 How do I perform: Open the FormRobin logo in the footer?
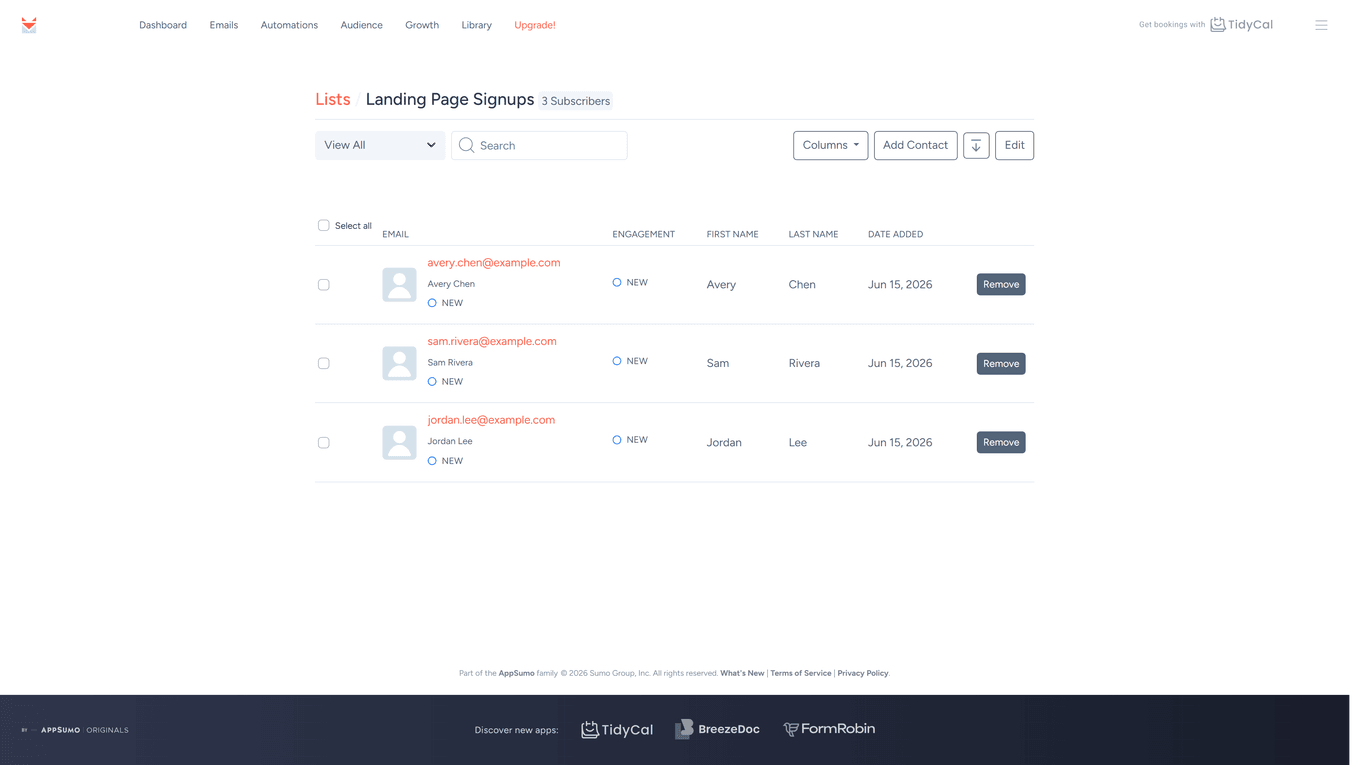[x=829, y=729]
